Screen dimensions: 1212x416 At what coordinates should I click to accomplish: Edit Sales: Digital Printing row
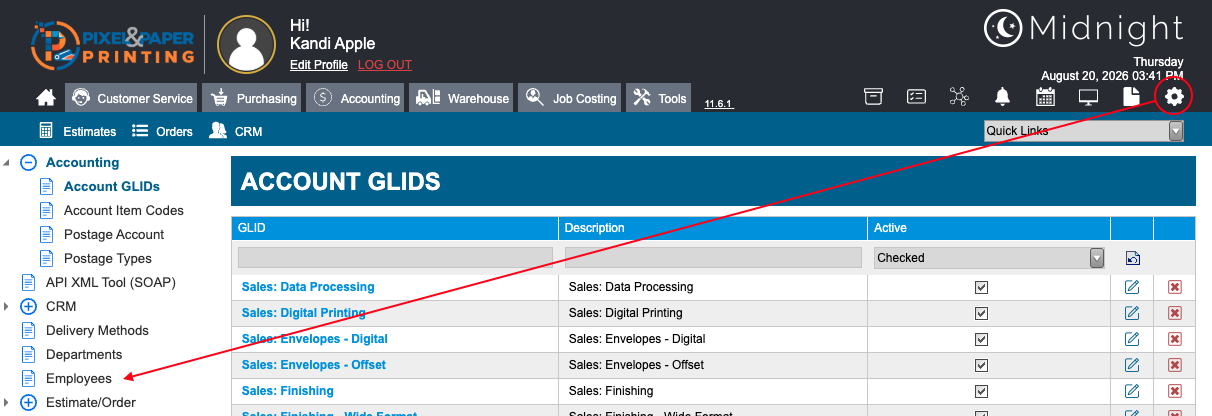1132,313
